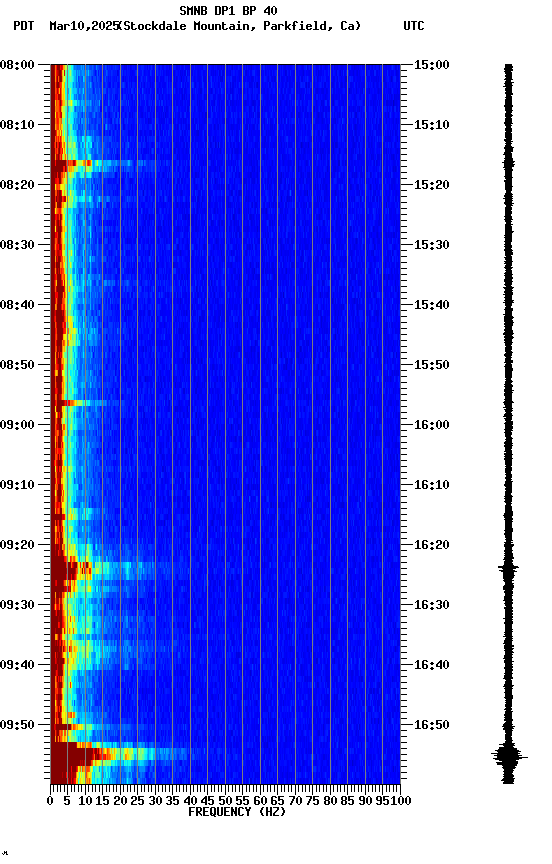Screen dimensions: 552x864
Task: Click the '16:30' UTC time label
Action: [431, 605]
